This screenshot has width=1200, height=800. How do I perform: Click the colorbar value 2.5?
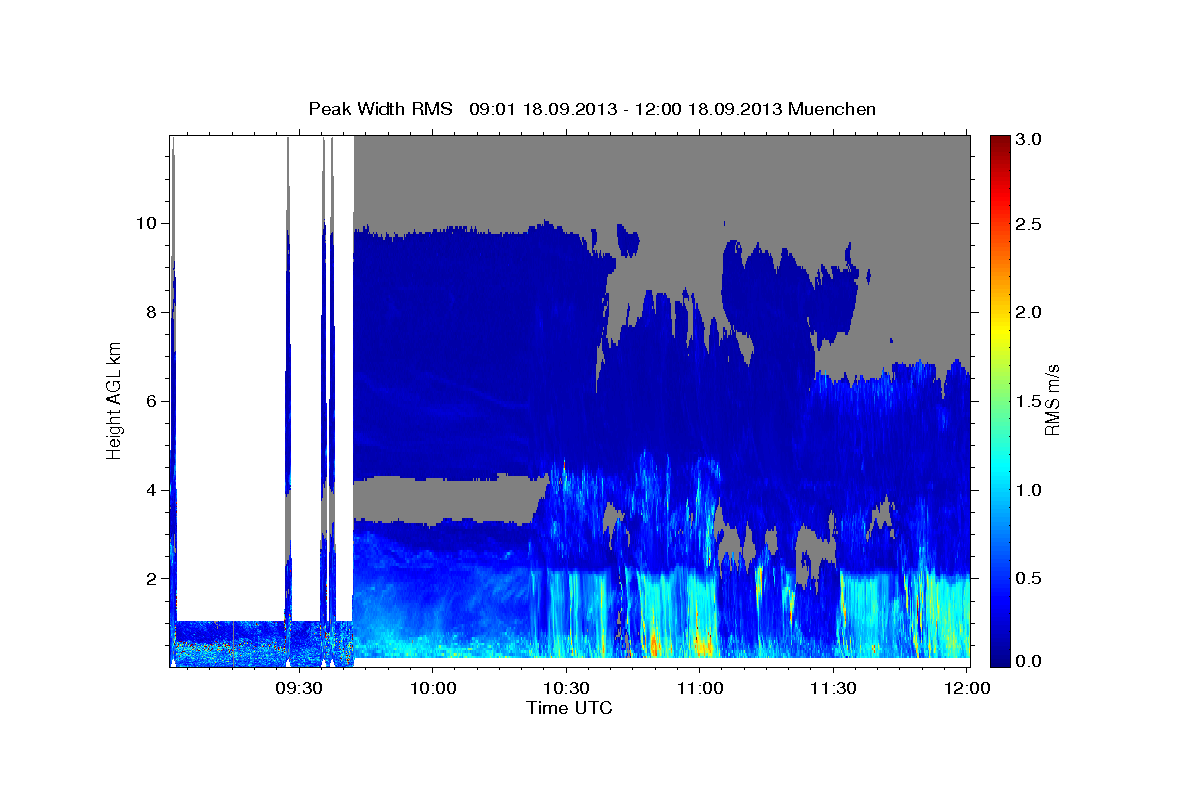point(1031,224)
